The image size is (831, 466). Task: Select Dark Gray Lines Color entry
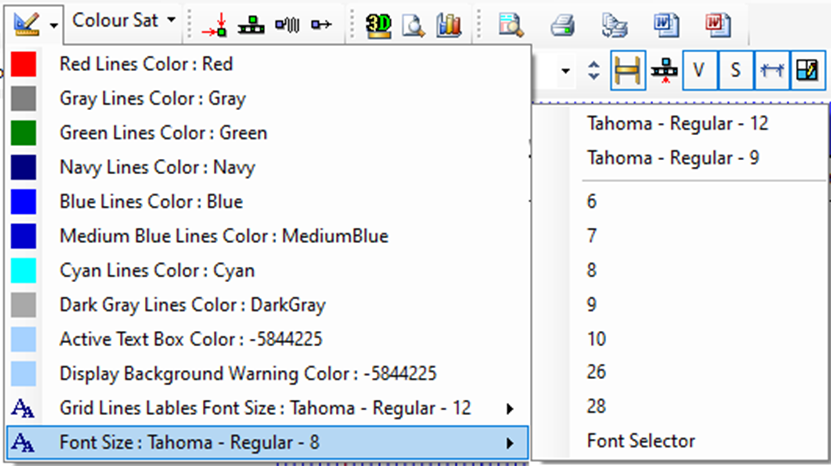(x=268, y=305)
